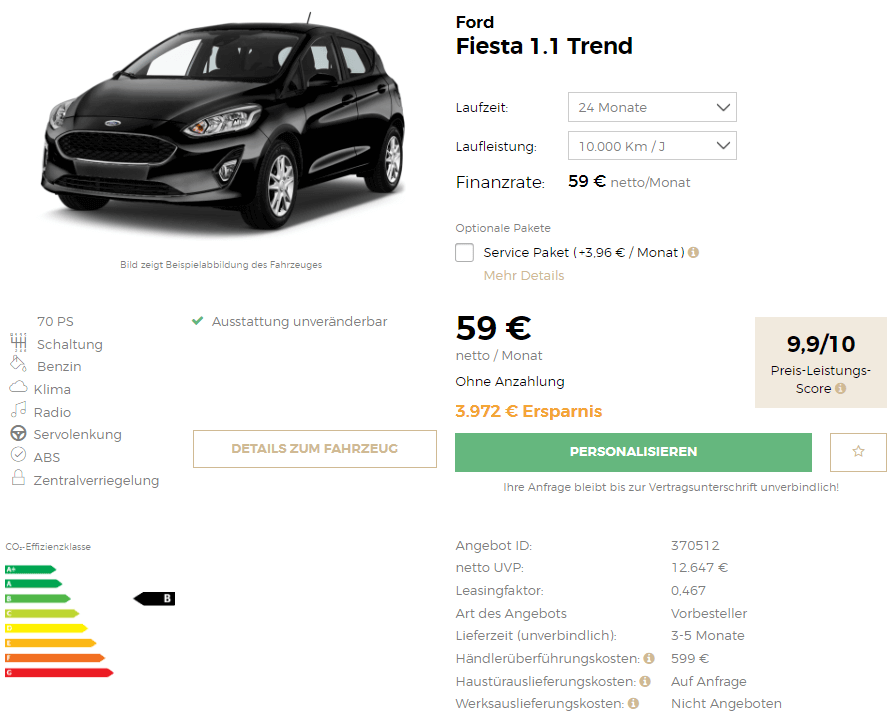
Task: Click the Servolenkung steering wheel icon
Action: pos(18,434)
